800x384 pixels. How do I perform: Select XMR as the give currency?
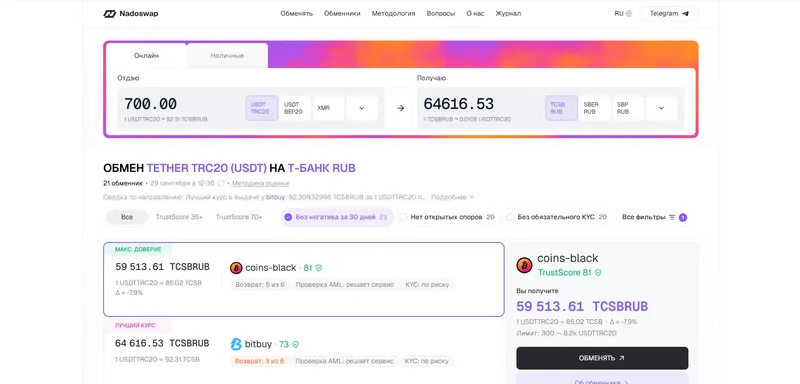tap(328, 108)
